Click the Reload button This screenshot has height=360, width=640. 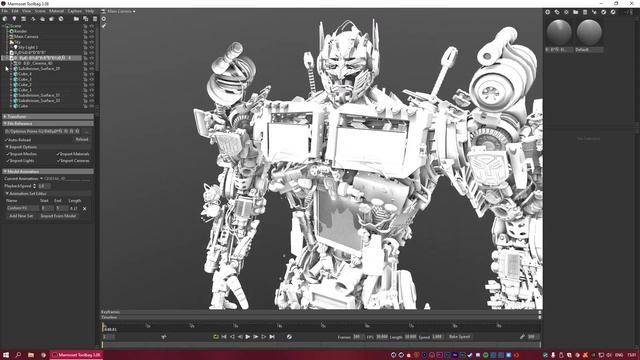tap(82, 140)
